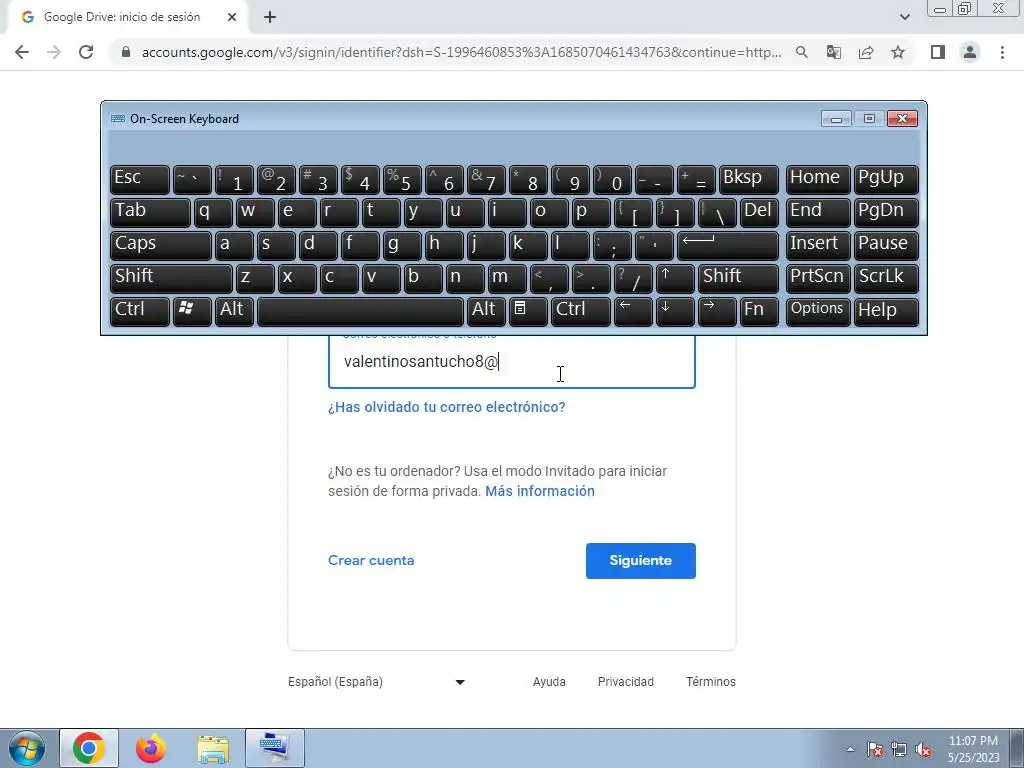Screen dimensions: 1024x768
Task: Tap the period key on On-Screen Keyboard
Action: point(591,278)
